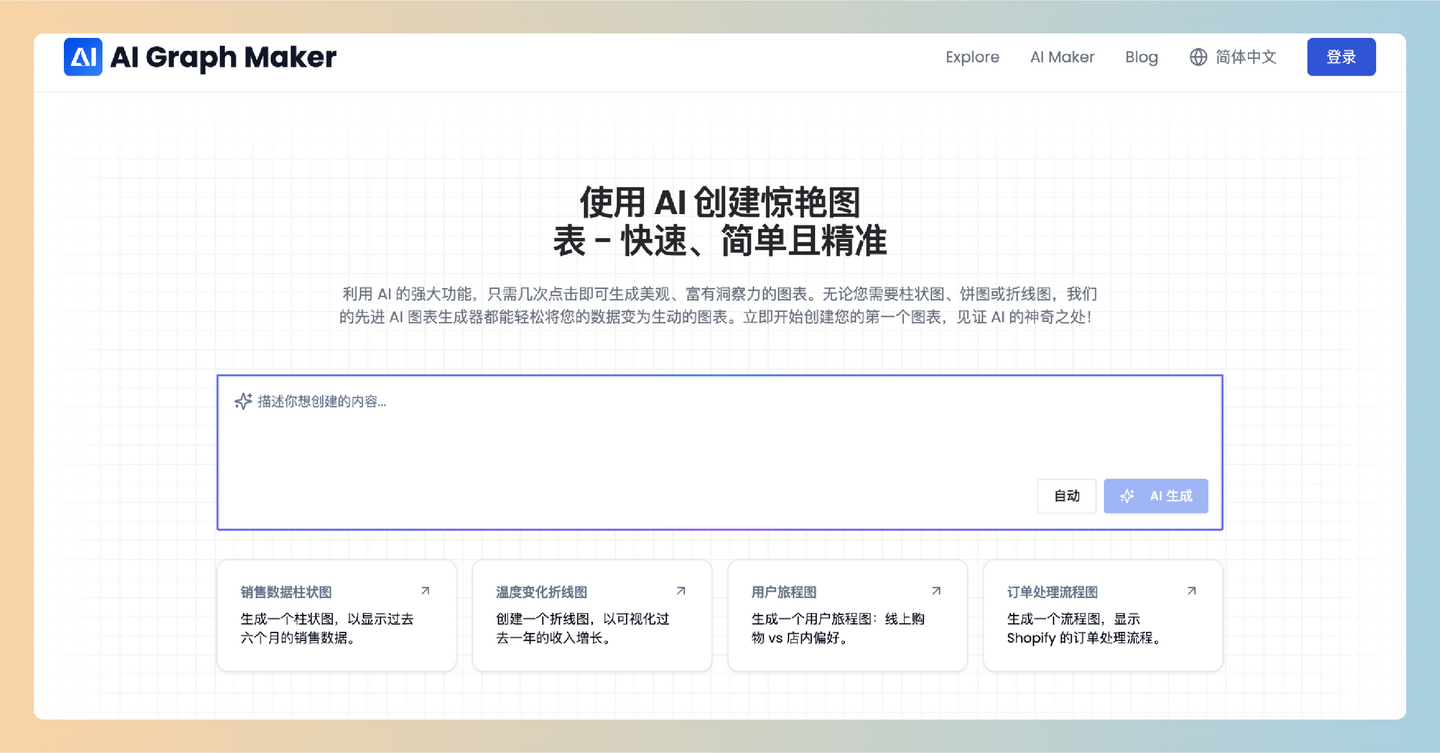Viewport: 1440px width, 753px height.
Task: Select AI Maker in the navigation
Action: (1062, 57)
